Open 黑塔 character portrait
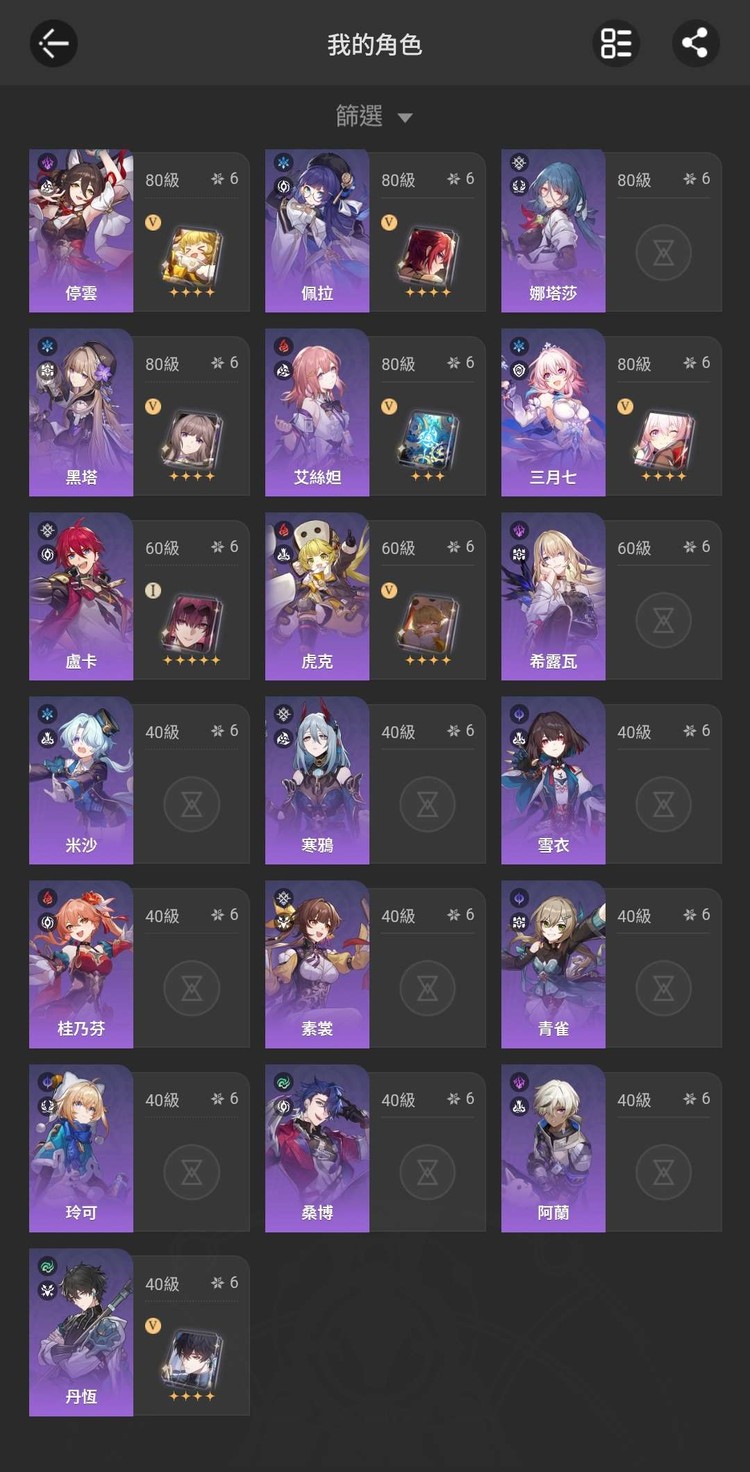 pos(81,414)
